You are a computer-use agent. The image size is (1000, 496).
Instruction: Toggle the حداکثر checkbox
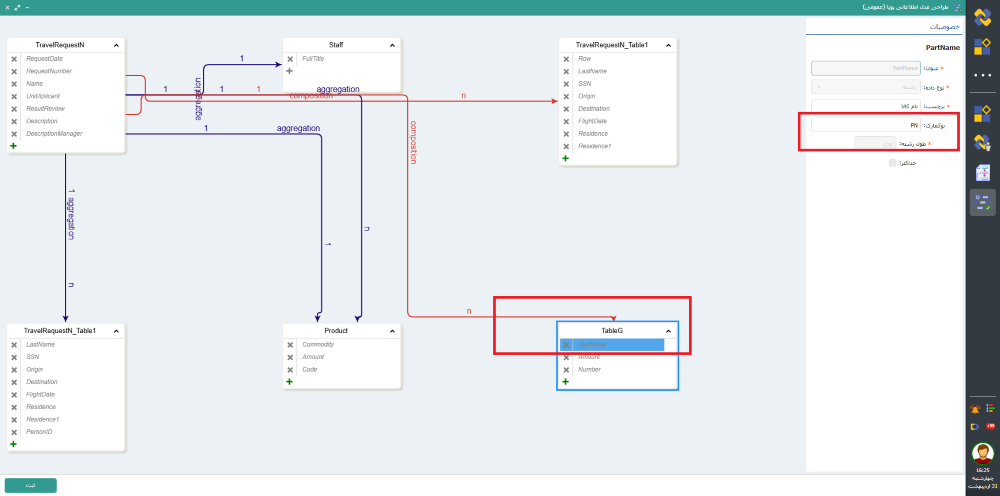[x=893, y=163]
